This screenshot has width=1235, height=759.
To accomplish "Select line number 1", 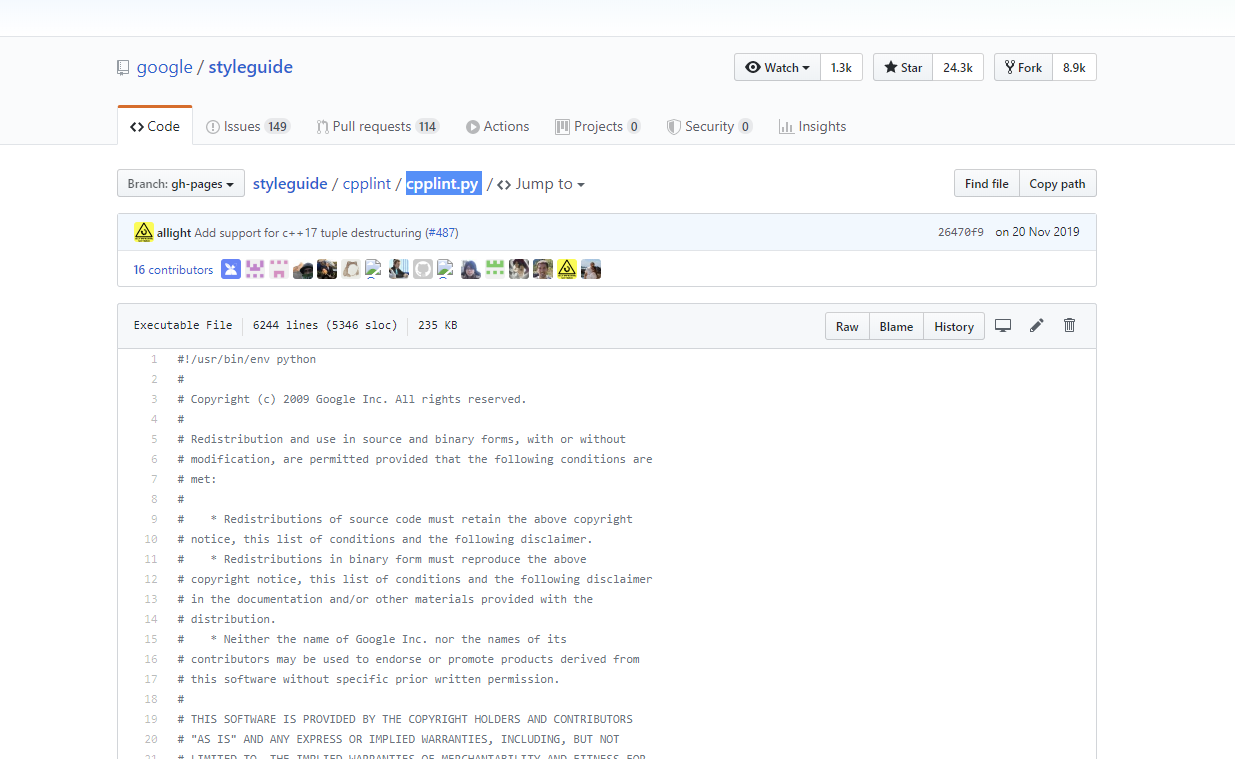I will click(x=154, y=359).
